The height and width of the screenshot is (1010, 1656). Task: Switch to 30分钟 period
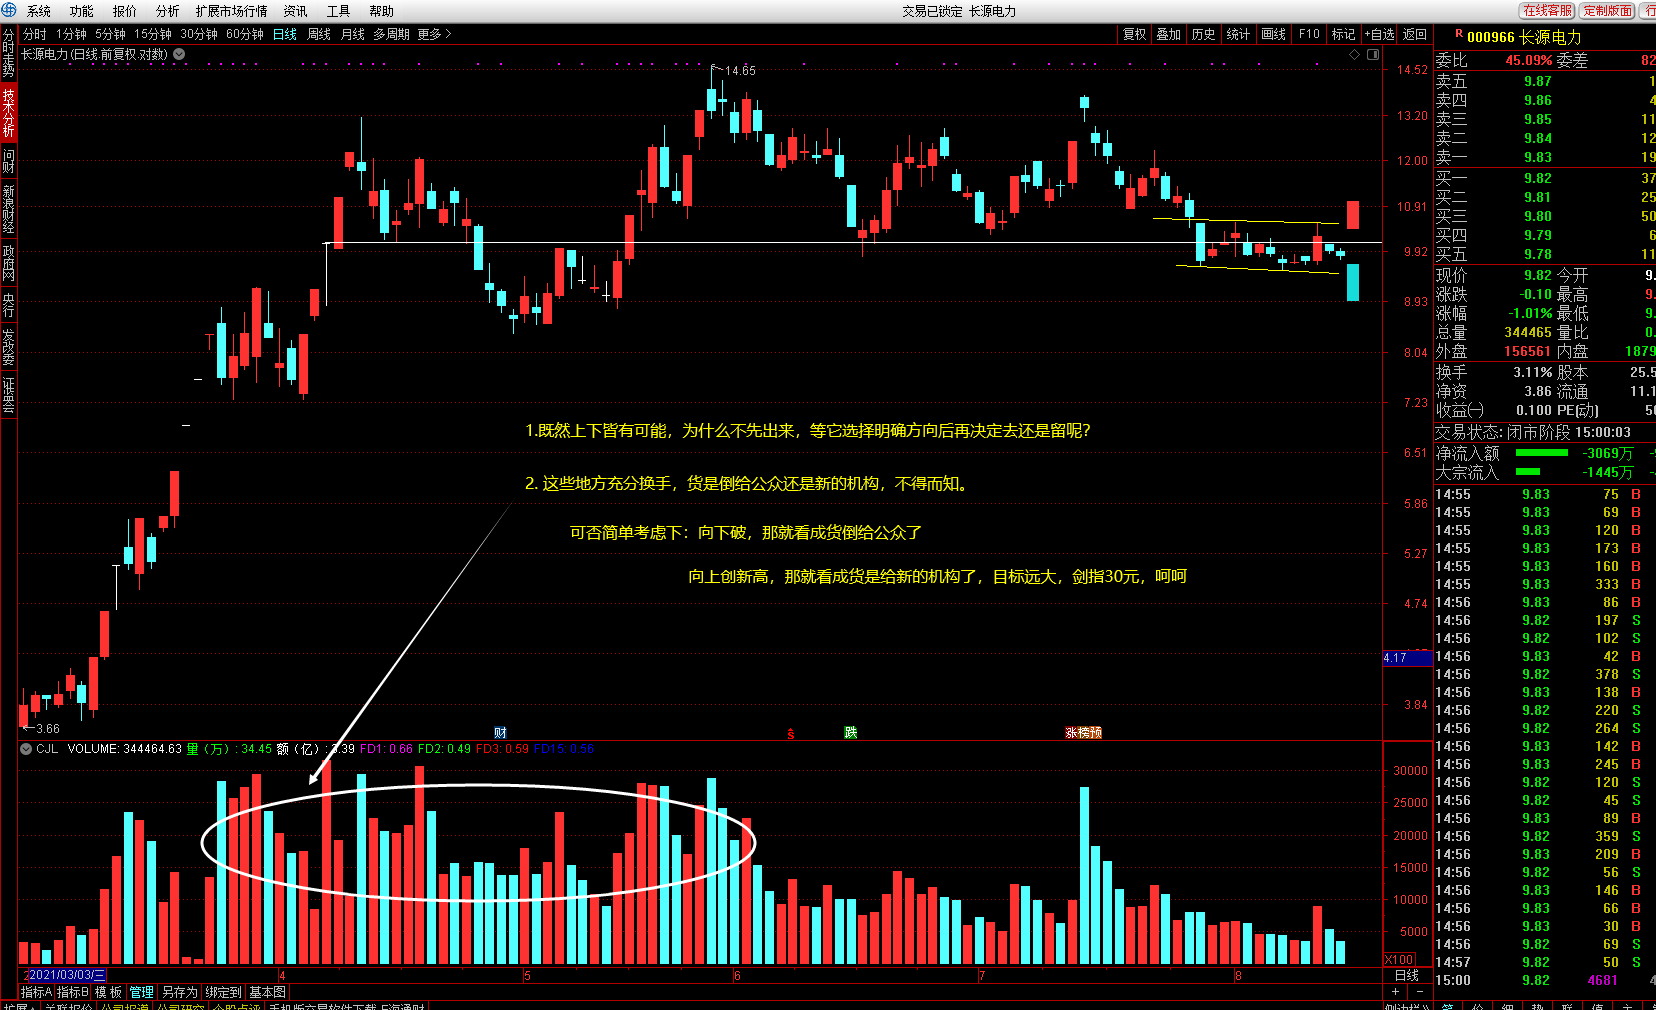point(199,34)
